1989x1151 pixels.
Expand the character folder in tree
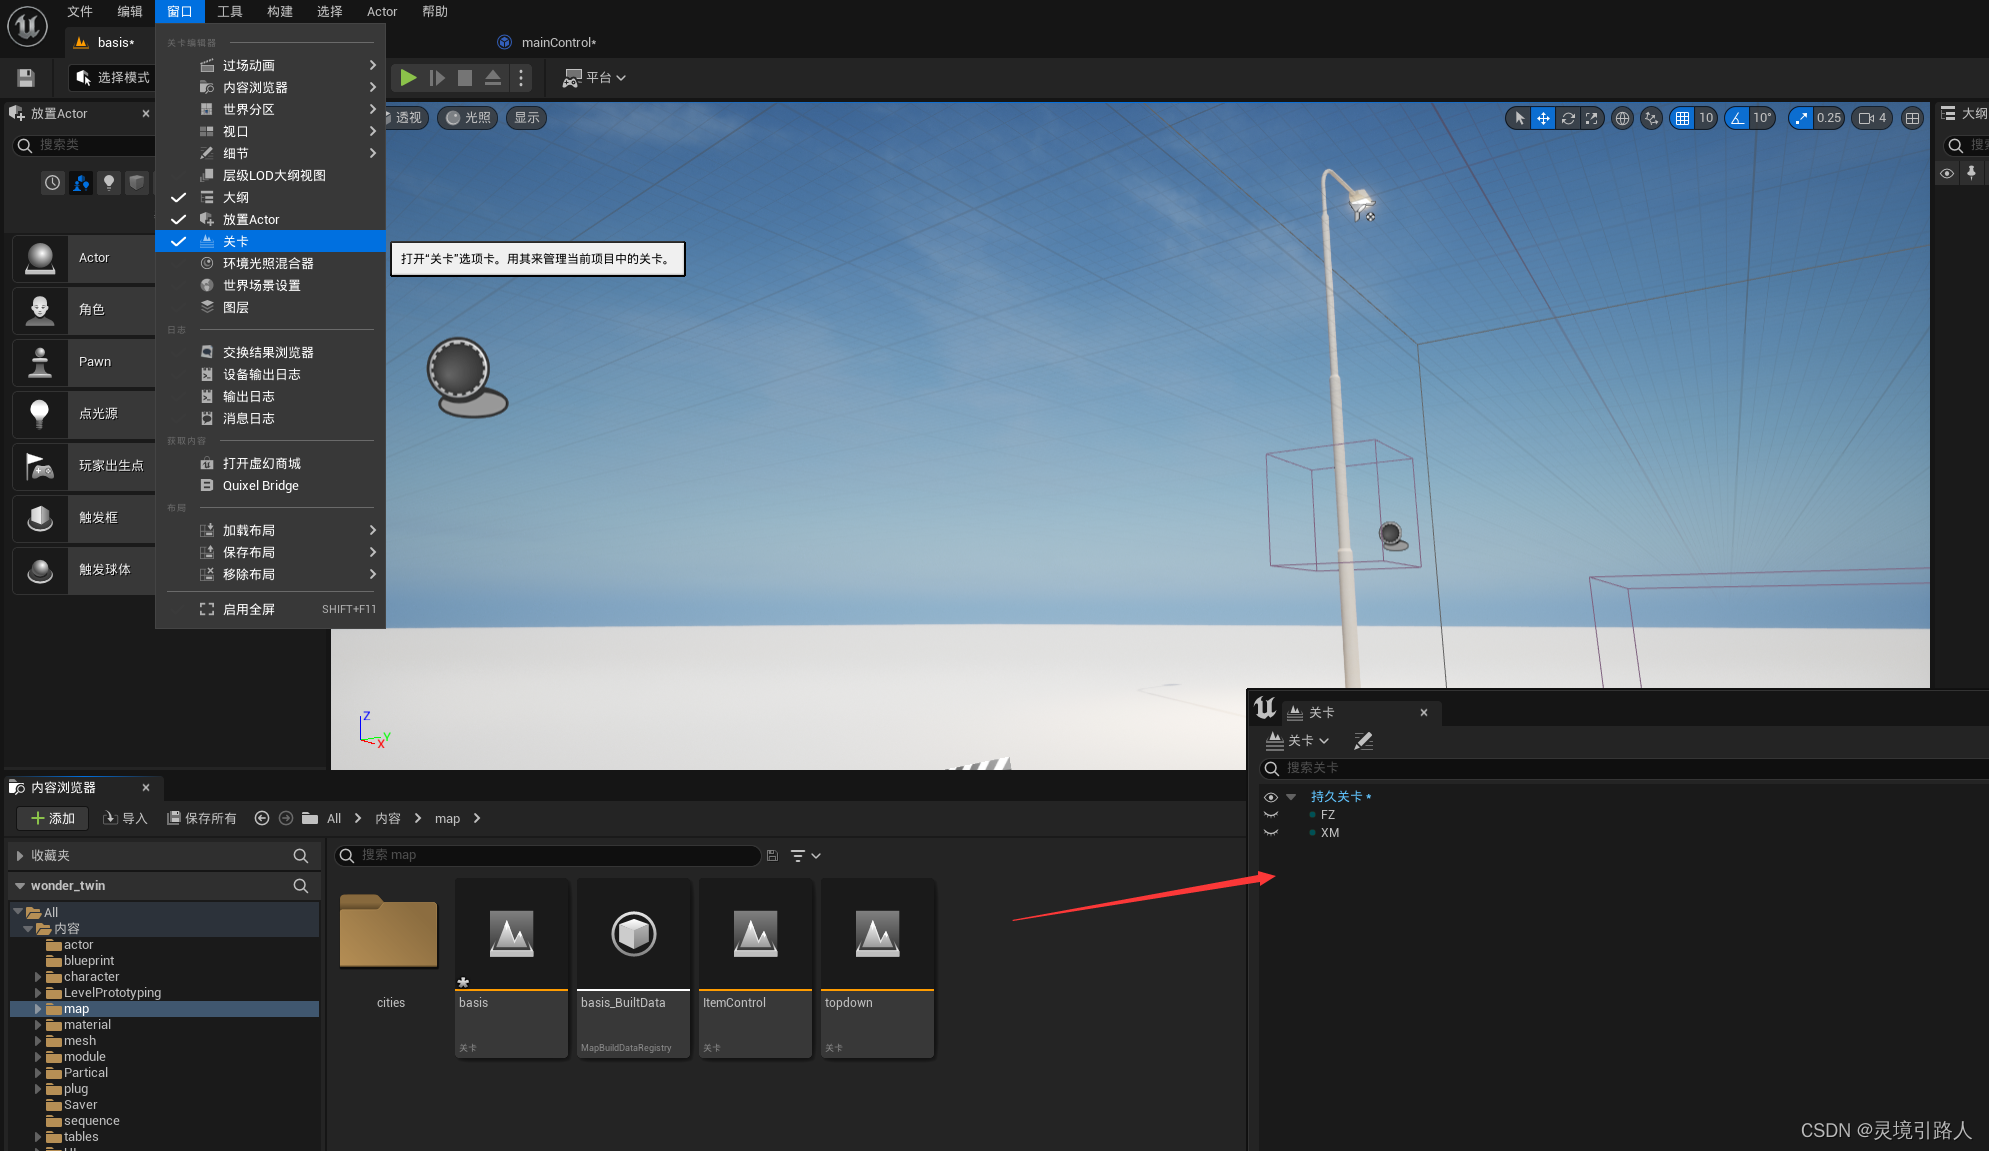tap(38, 977)
